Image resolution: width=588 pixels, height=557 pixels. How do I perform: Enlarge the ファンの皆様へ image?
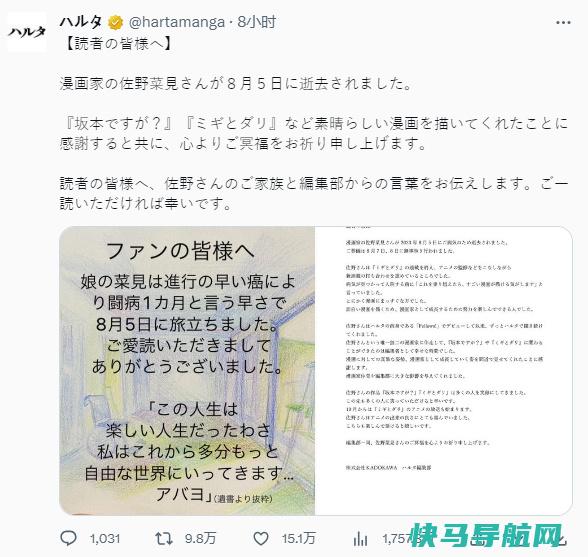click(x=187, y=371)
